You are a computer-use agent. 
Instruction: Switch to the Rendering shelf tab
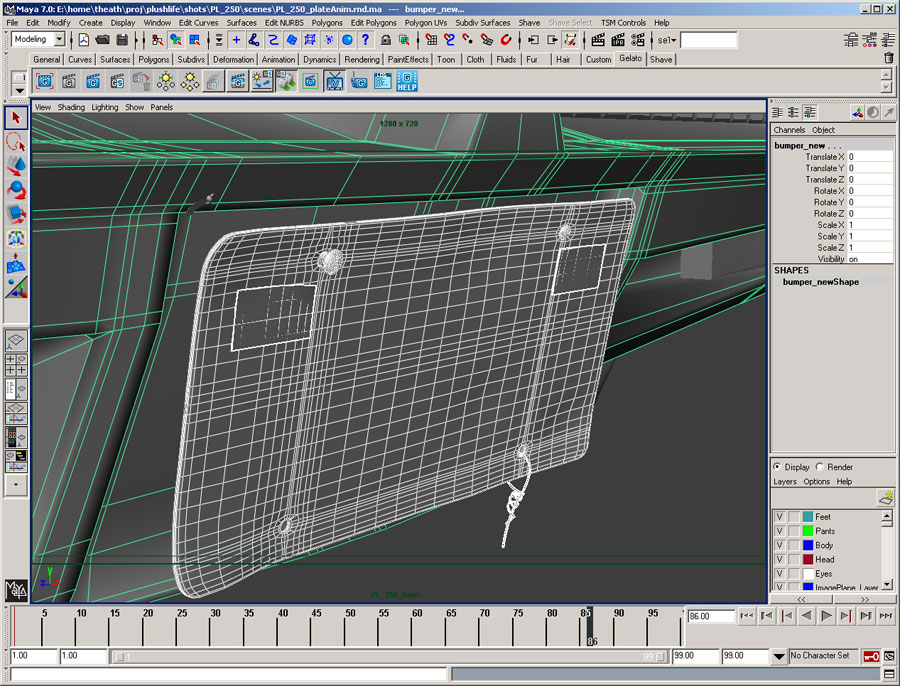pos(361,60)
